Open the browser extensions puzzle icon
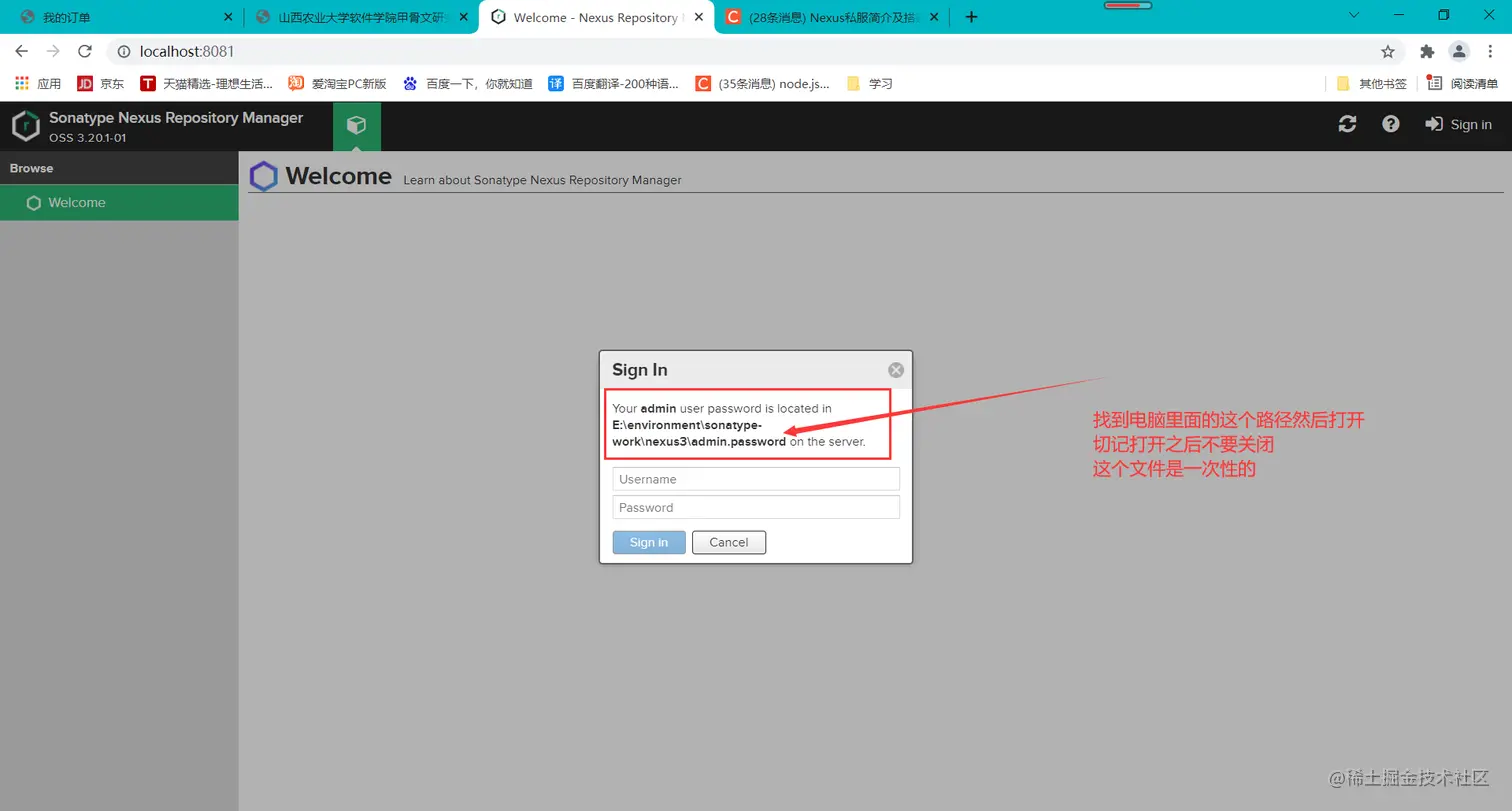Image resolution: width=1512 pixels, height=811 pixels. tap(1427, 51)
